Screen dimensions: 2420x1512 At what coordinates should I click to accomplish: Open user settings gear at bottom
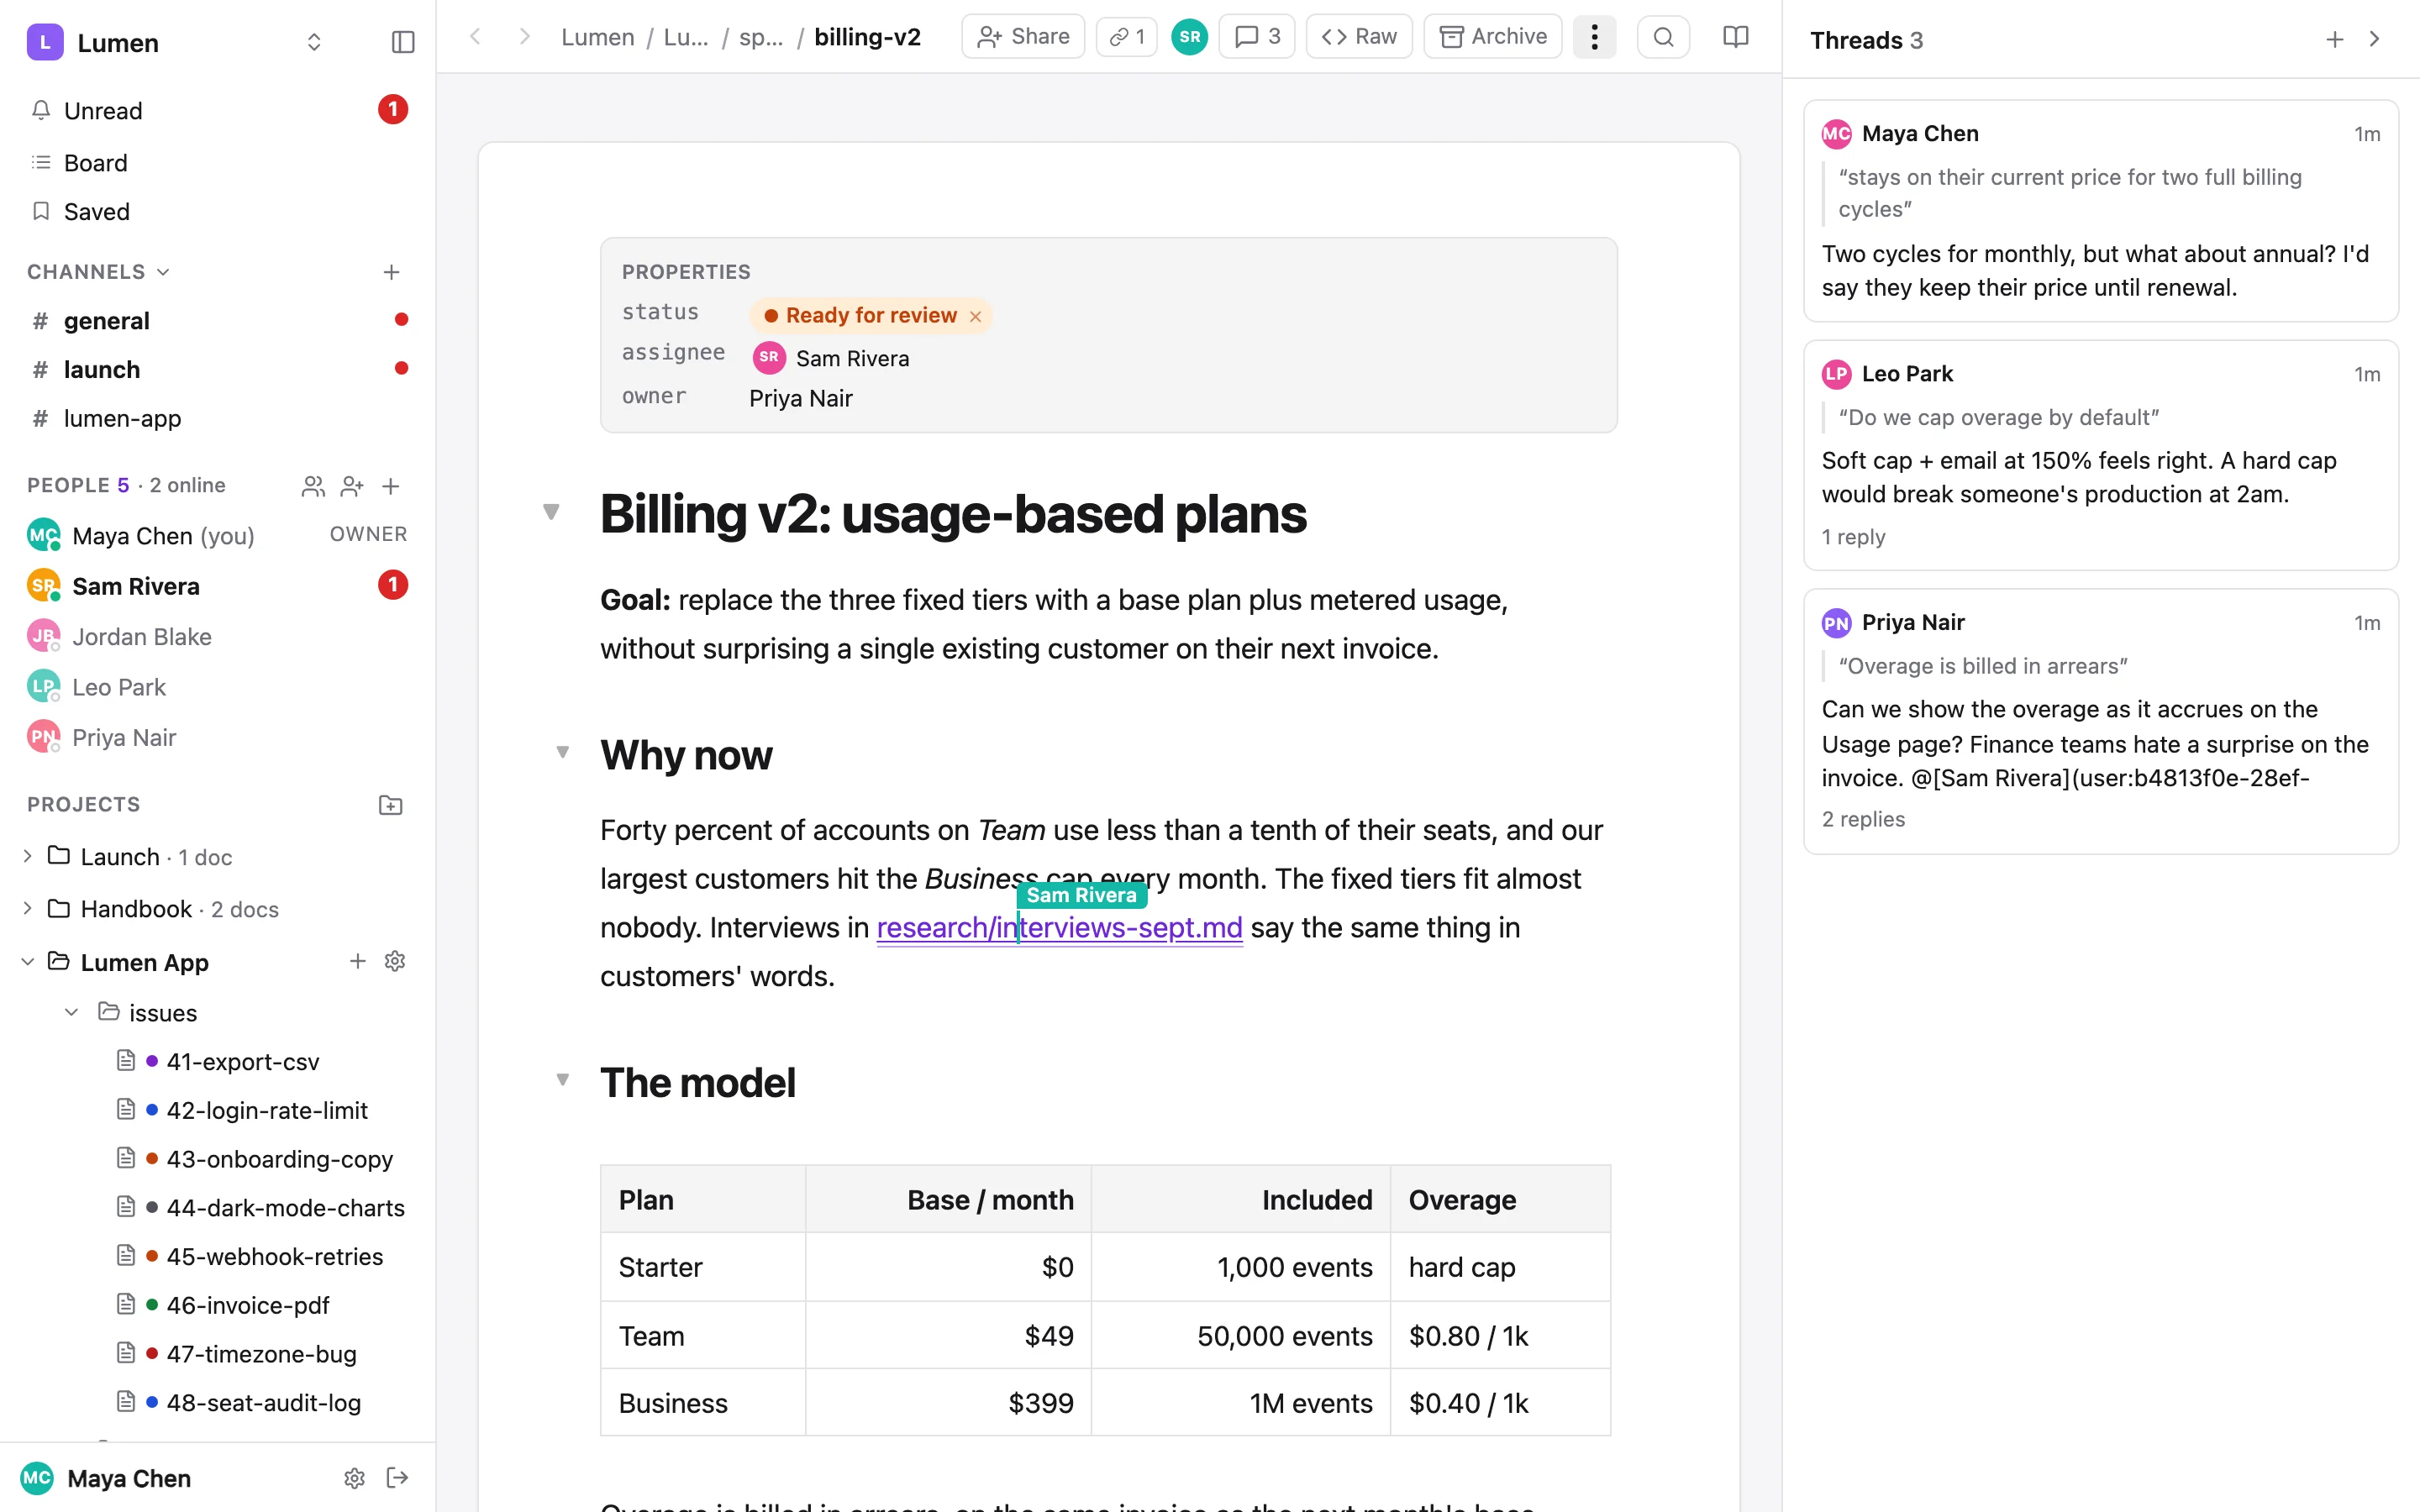(x=354, y=1478)
